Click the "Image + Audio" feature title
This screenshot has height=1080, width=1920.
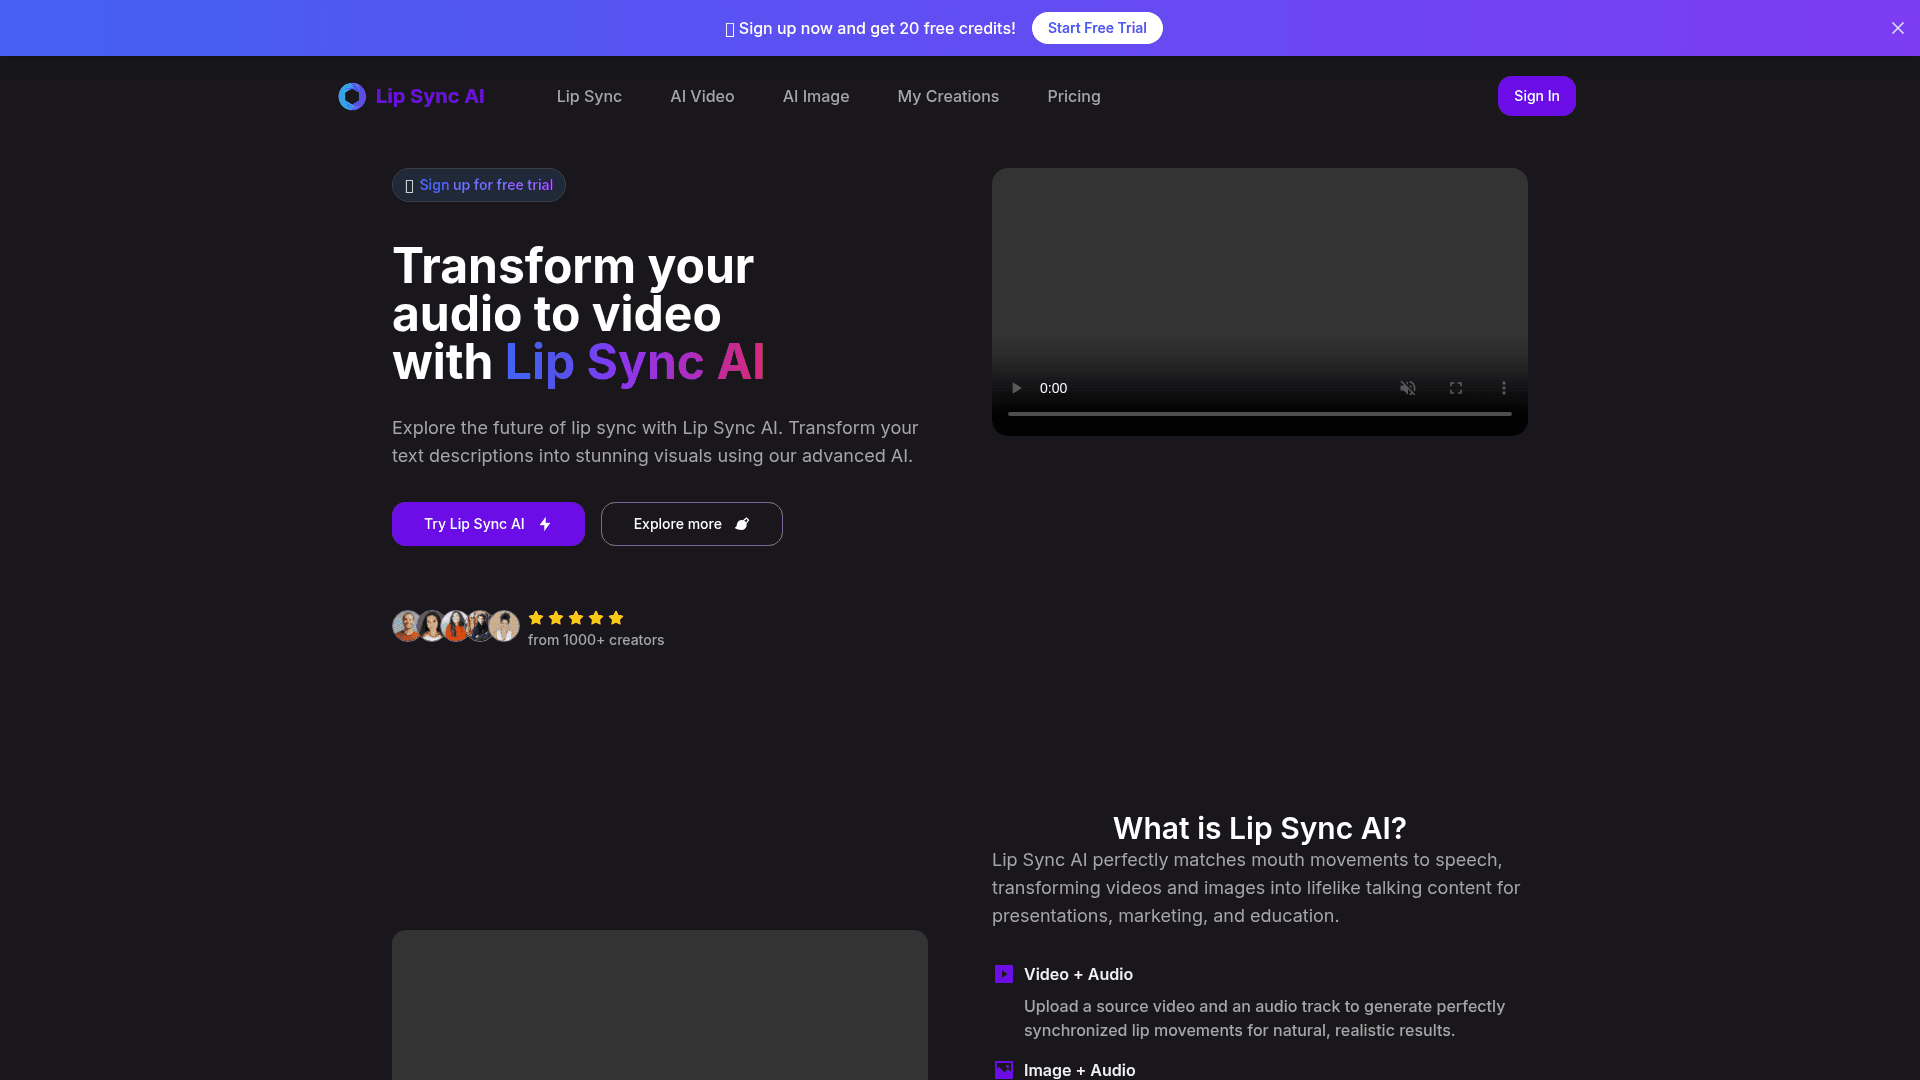1080,1070
